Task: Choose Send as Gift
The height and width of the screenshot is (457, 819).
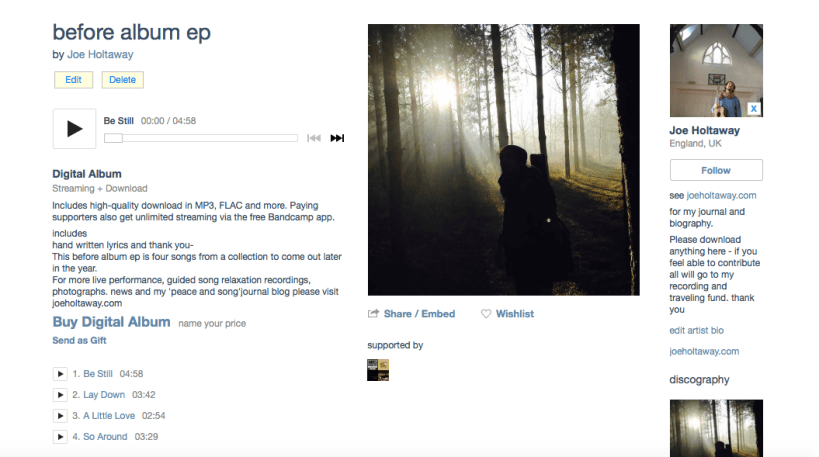Action: coord(79,341)
